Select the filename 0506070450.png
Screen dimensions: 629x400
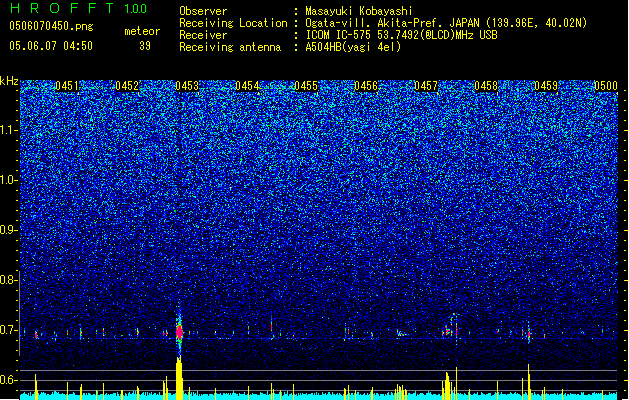pyautogui.click(x=51, y=26)
